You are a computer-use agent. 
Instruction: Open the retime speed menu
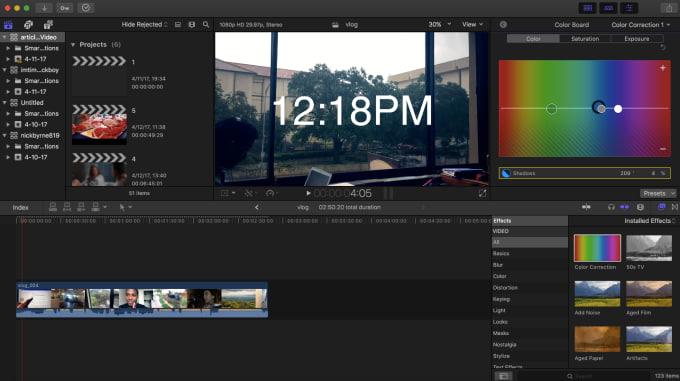[x=271, y=193]
